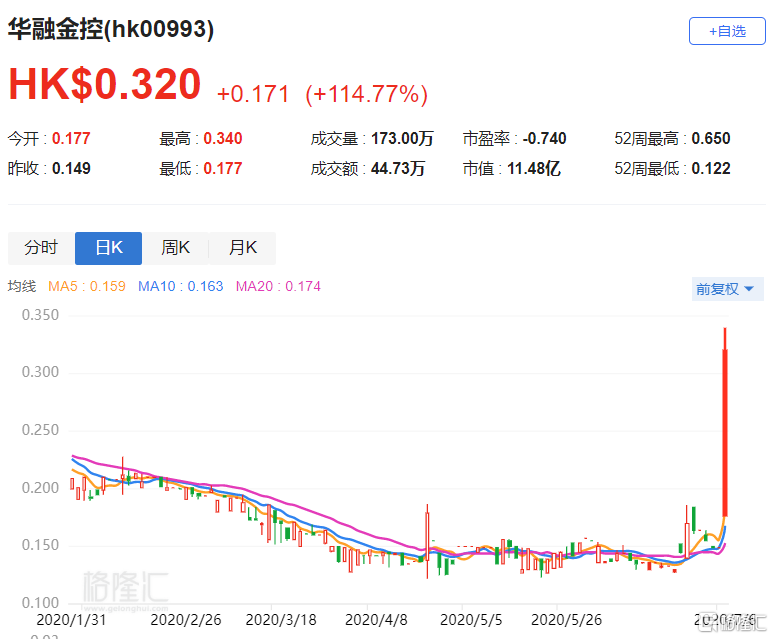Switch to the 周K weekly tab
Image resolution: width=773 pixels, height=639 pixels.
coord(175,248)
